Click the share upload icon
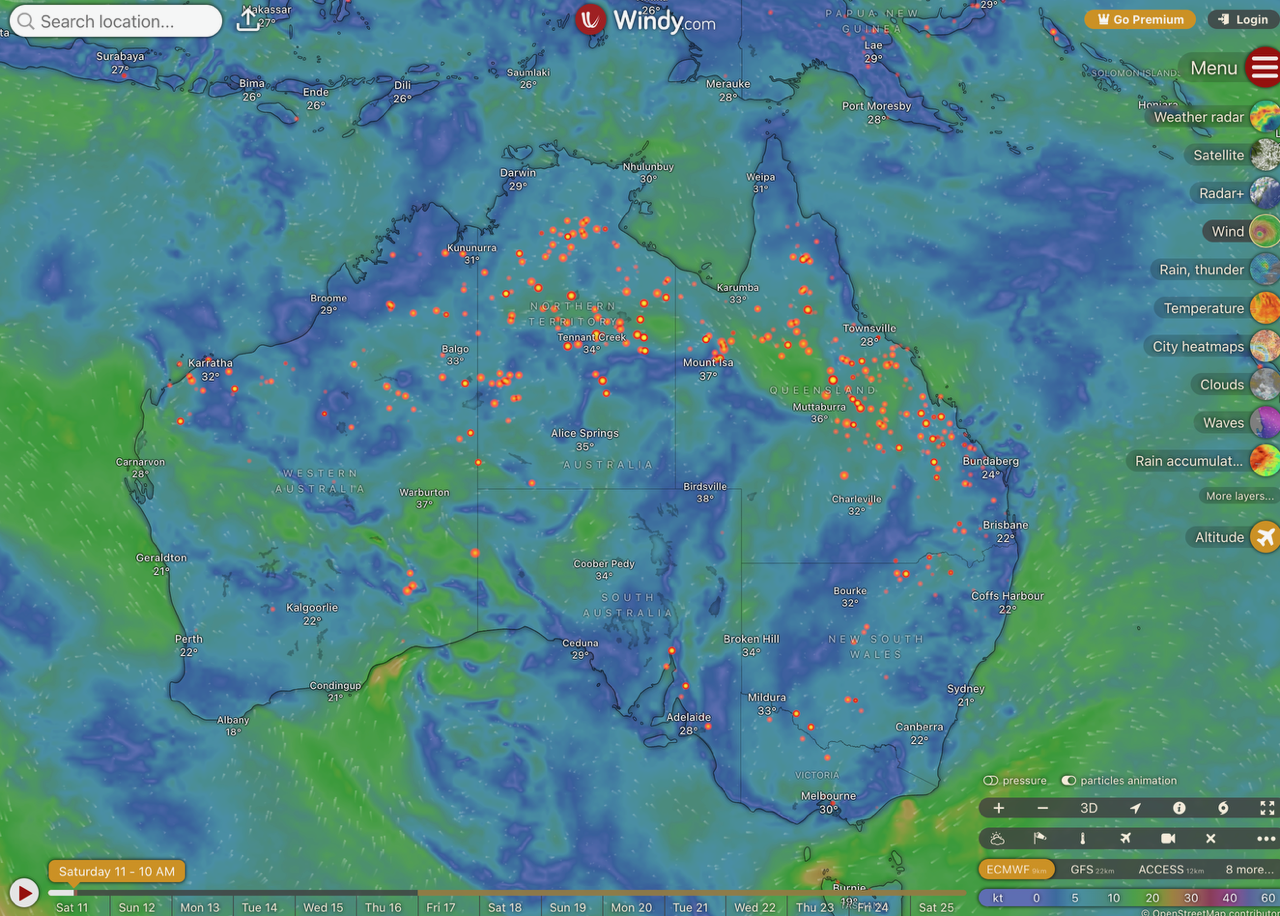The width and height of the screenshot is (1280, 916). click(x=247, y=20)
